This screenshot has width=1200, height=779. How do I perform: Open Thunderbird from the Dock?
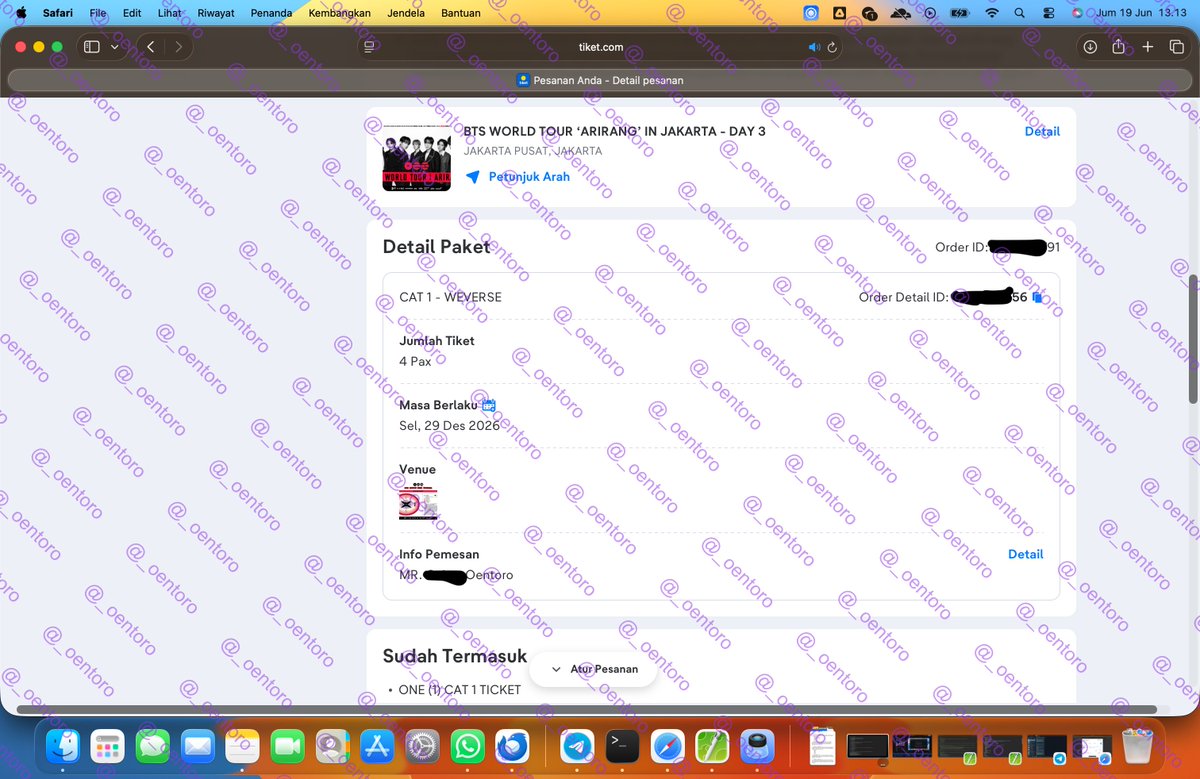512,746
